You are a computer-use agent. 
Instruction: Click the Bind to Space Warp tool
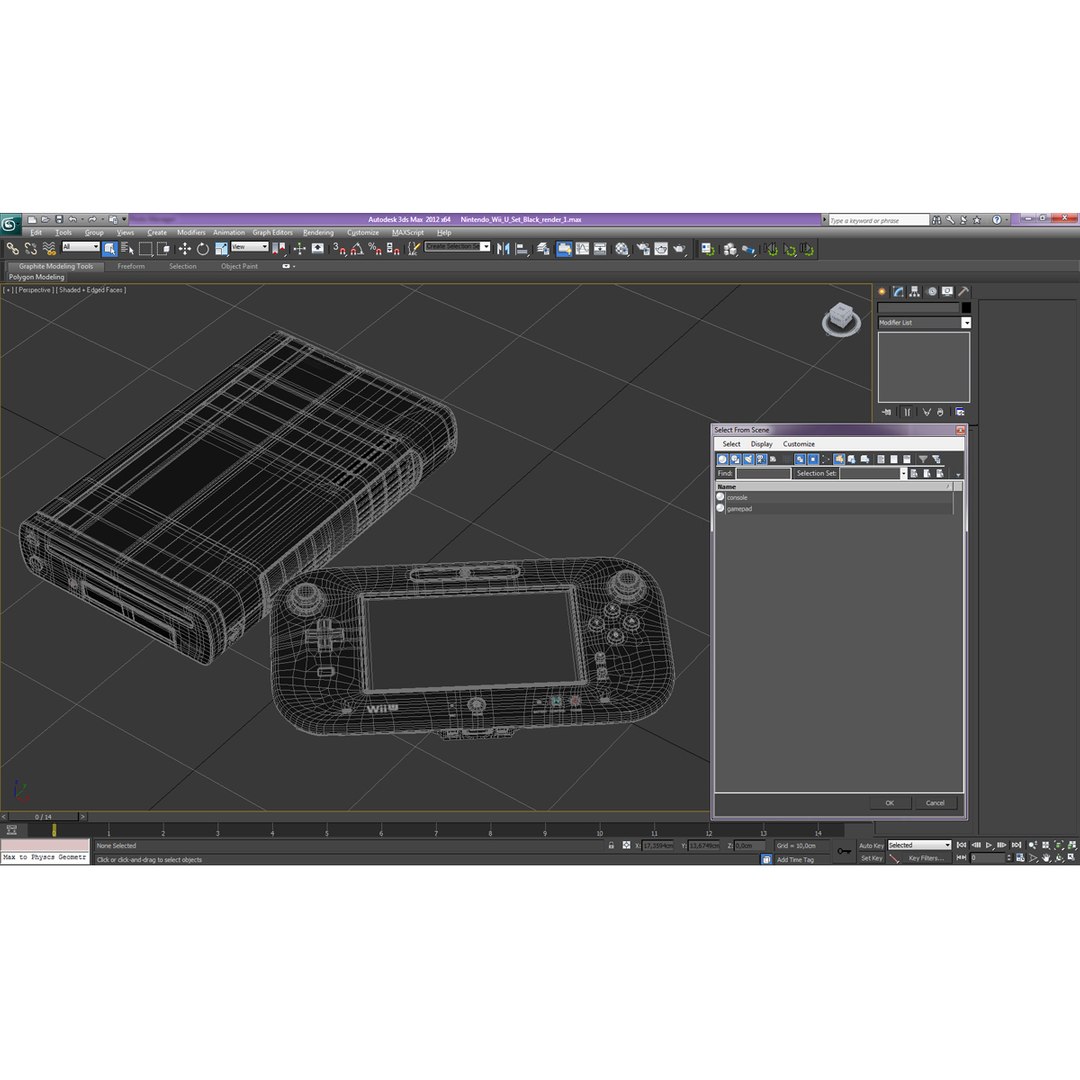pos(49,249)
